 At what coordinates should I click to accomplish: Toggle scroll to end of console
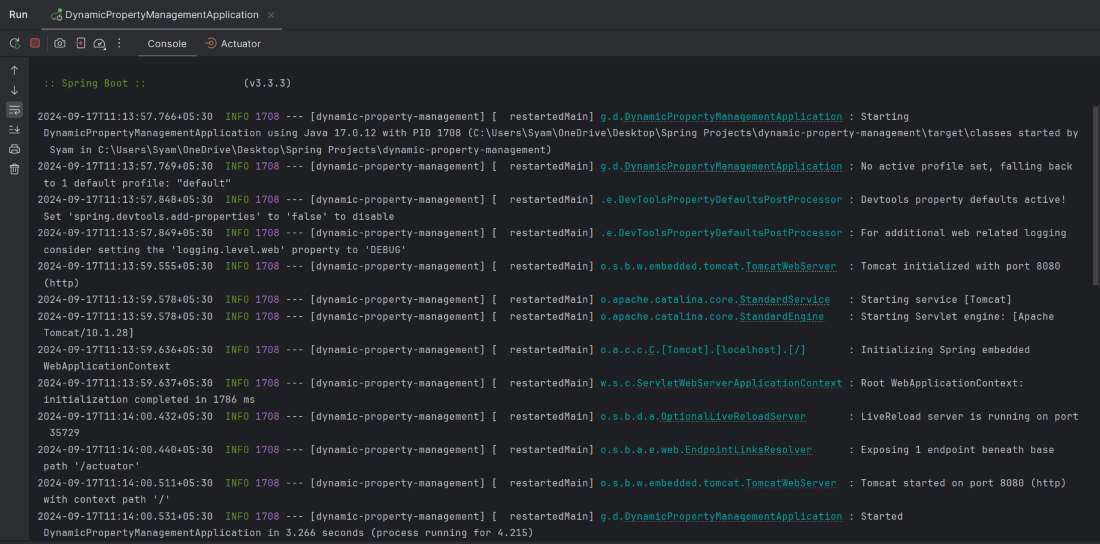tap(14, 129)
